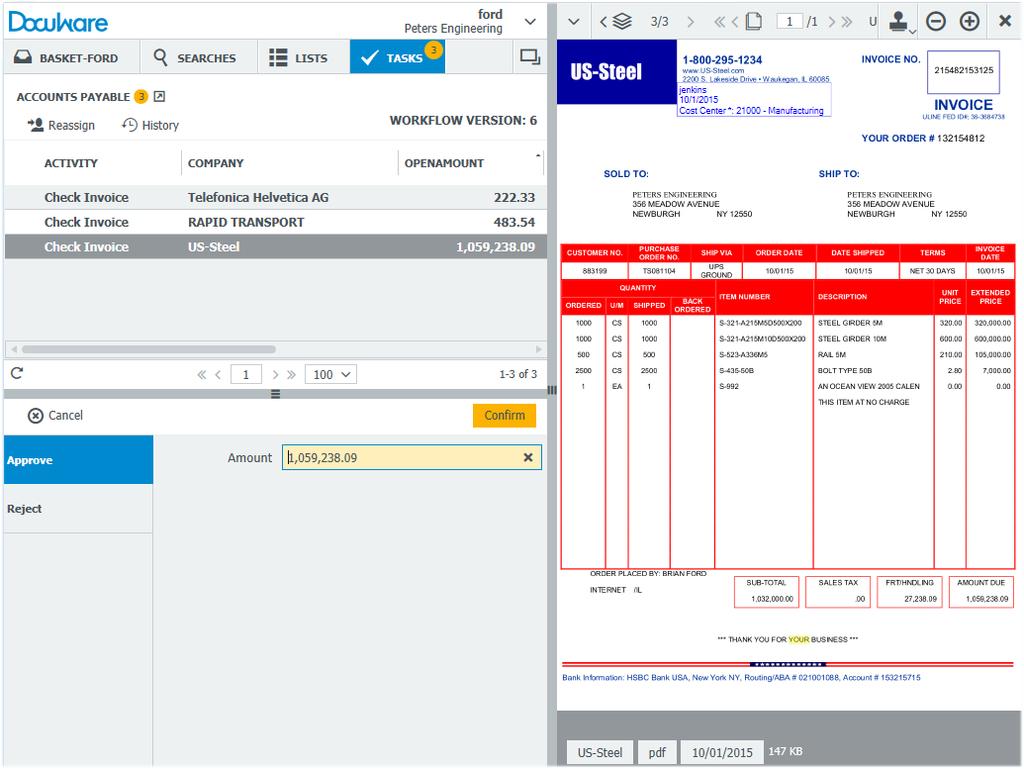Viewport: 1024px width, 769px height.
Task: Click the window layout icon beside TASKS
Action: [530, 57]
